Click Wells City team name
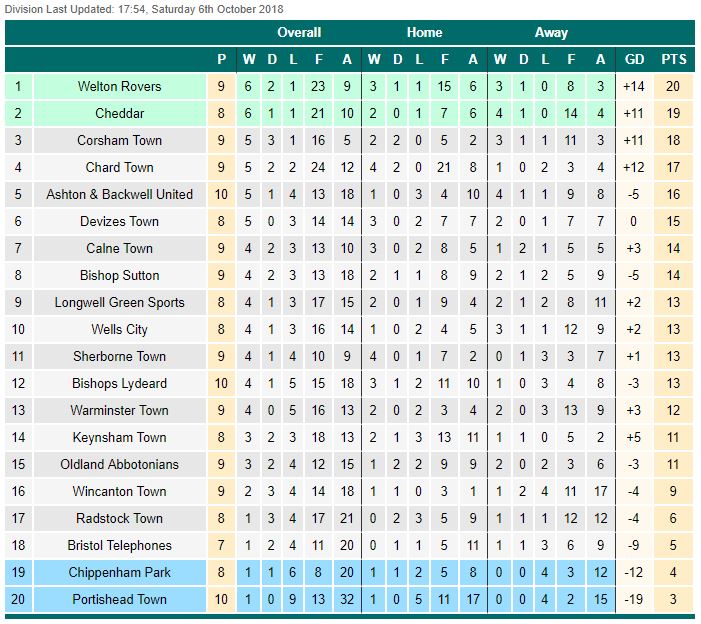701x624 pixels. (119, 329)
